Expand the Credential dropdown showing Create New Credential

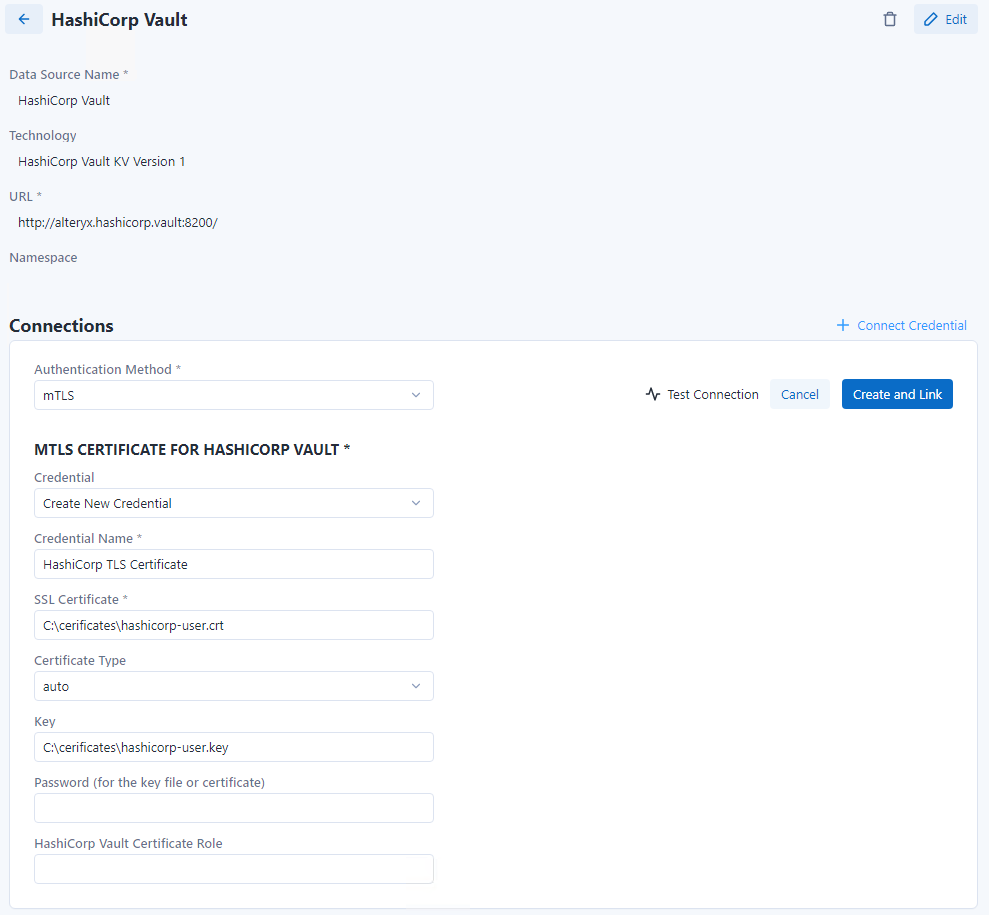click(x=233, y=503)
